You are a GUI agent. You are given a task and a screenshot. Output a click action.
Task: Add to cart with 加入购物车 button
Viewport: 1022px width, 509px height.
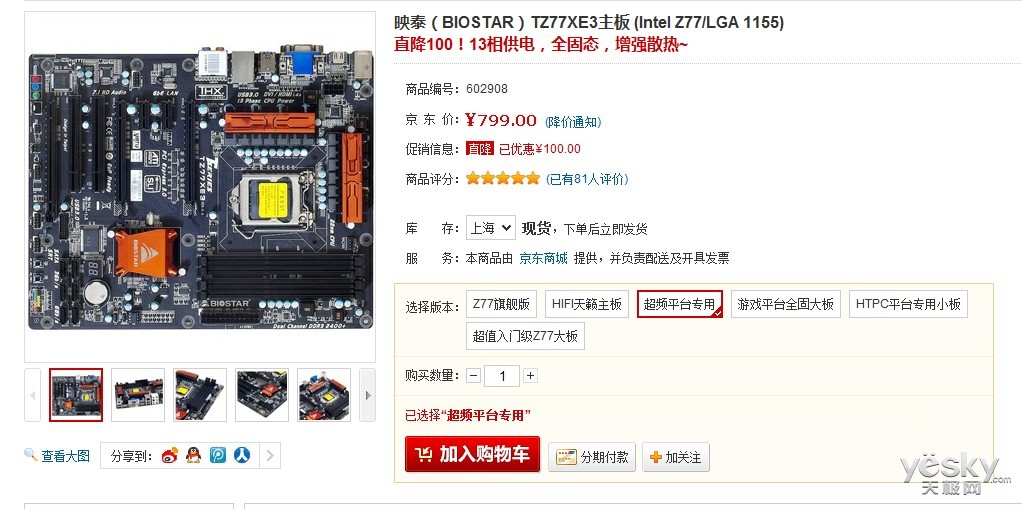[x=473, y=454]
